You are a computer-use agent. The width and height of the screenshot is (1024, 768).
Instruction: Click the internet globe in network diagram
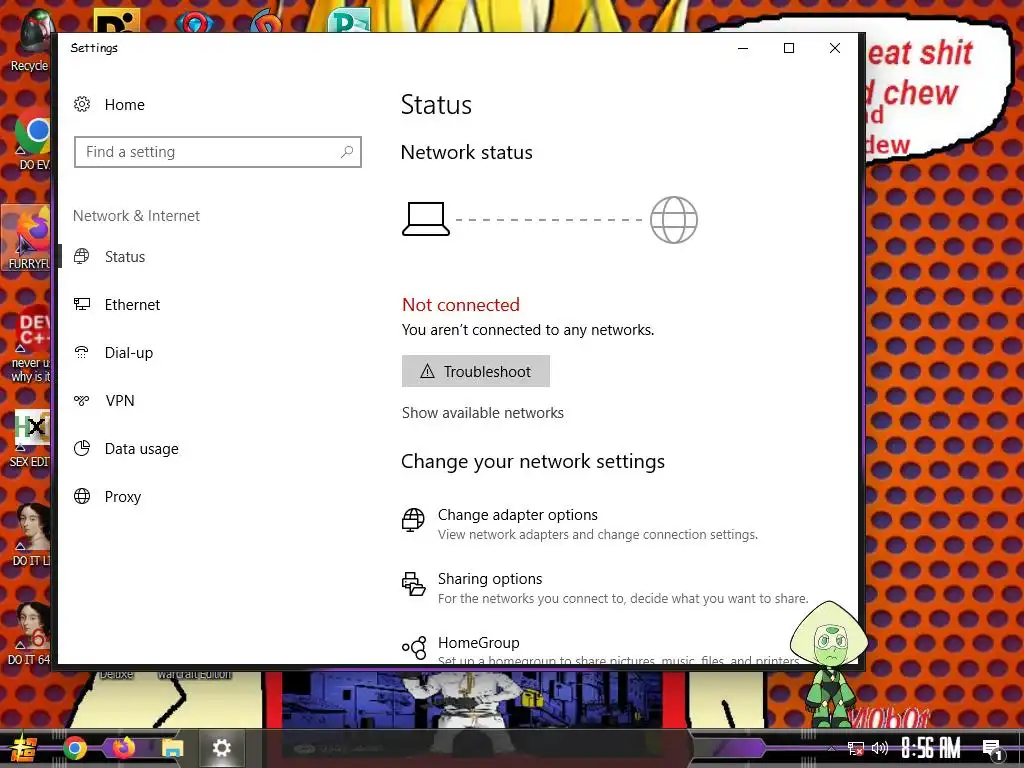coord(674,220)
